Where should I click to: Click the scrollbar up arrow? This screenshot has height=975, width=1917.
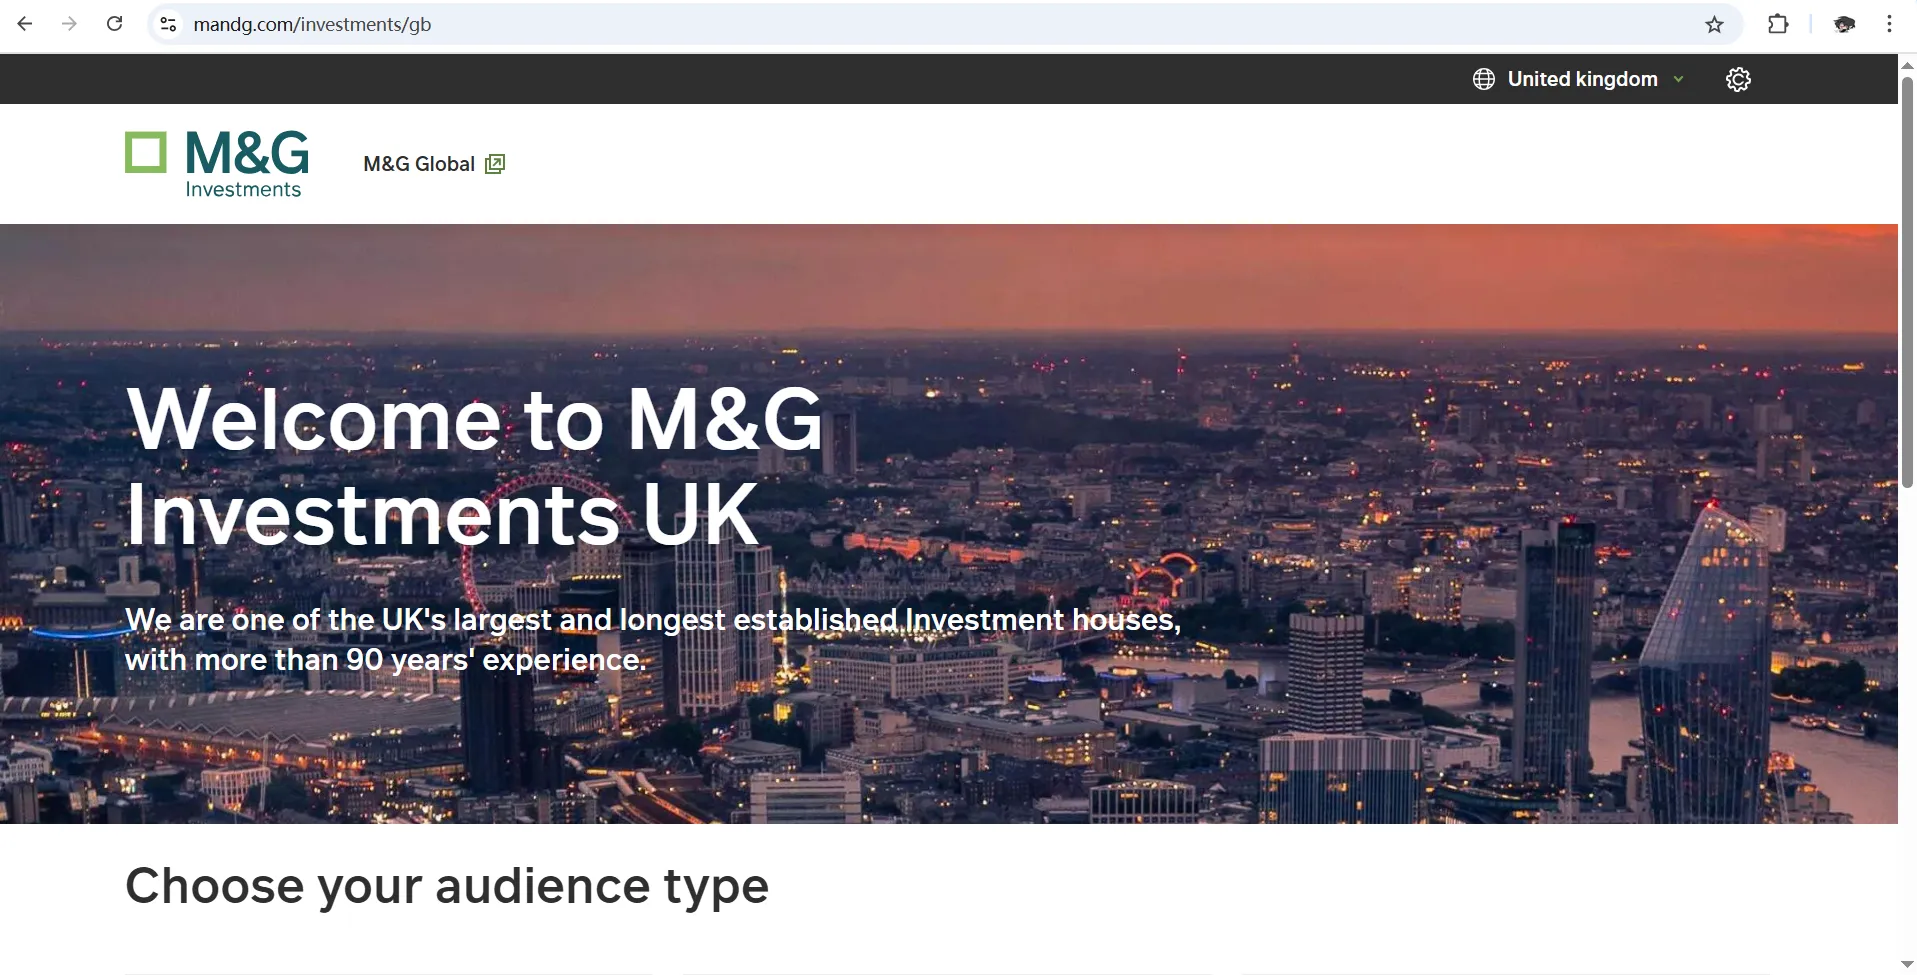(x=1907, y=64)
